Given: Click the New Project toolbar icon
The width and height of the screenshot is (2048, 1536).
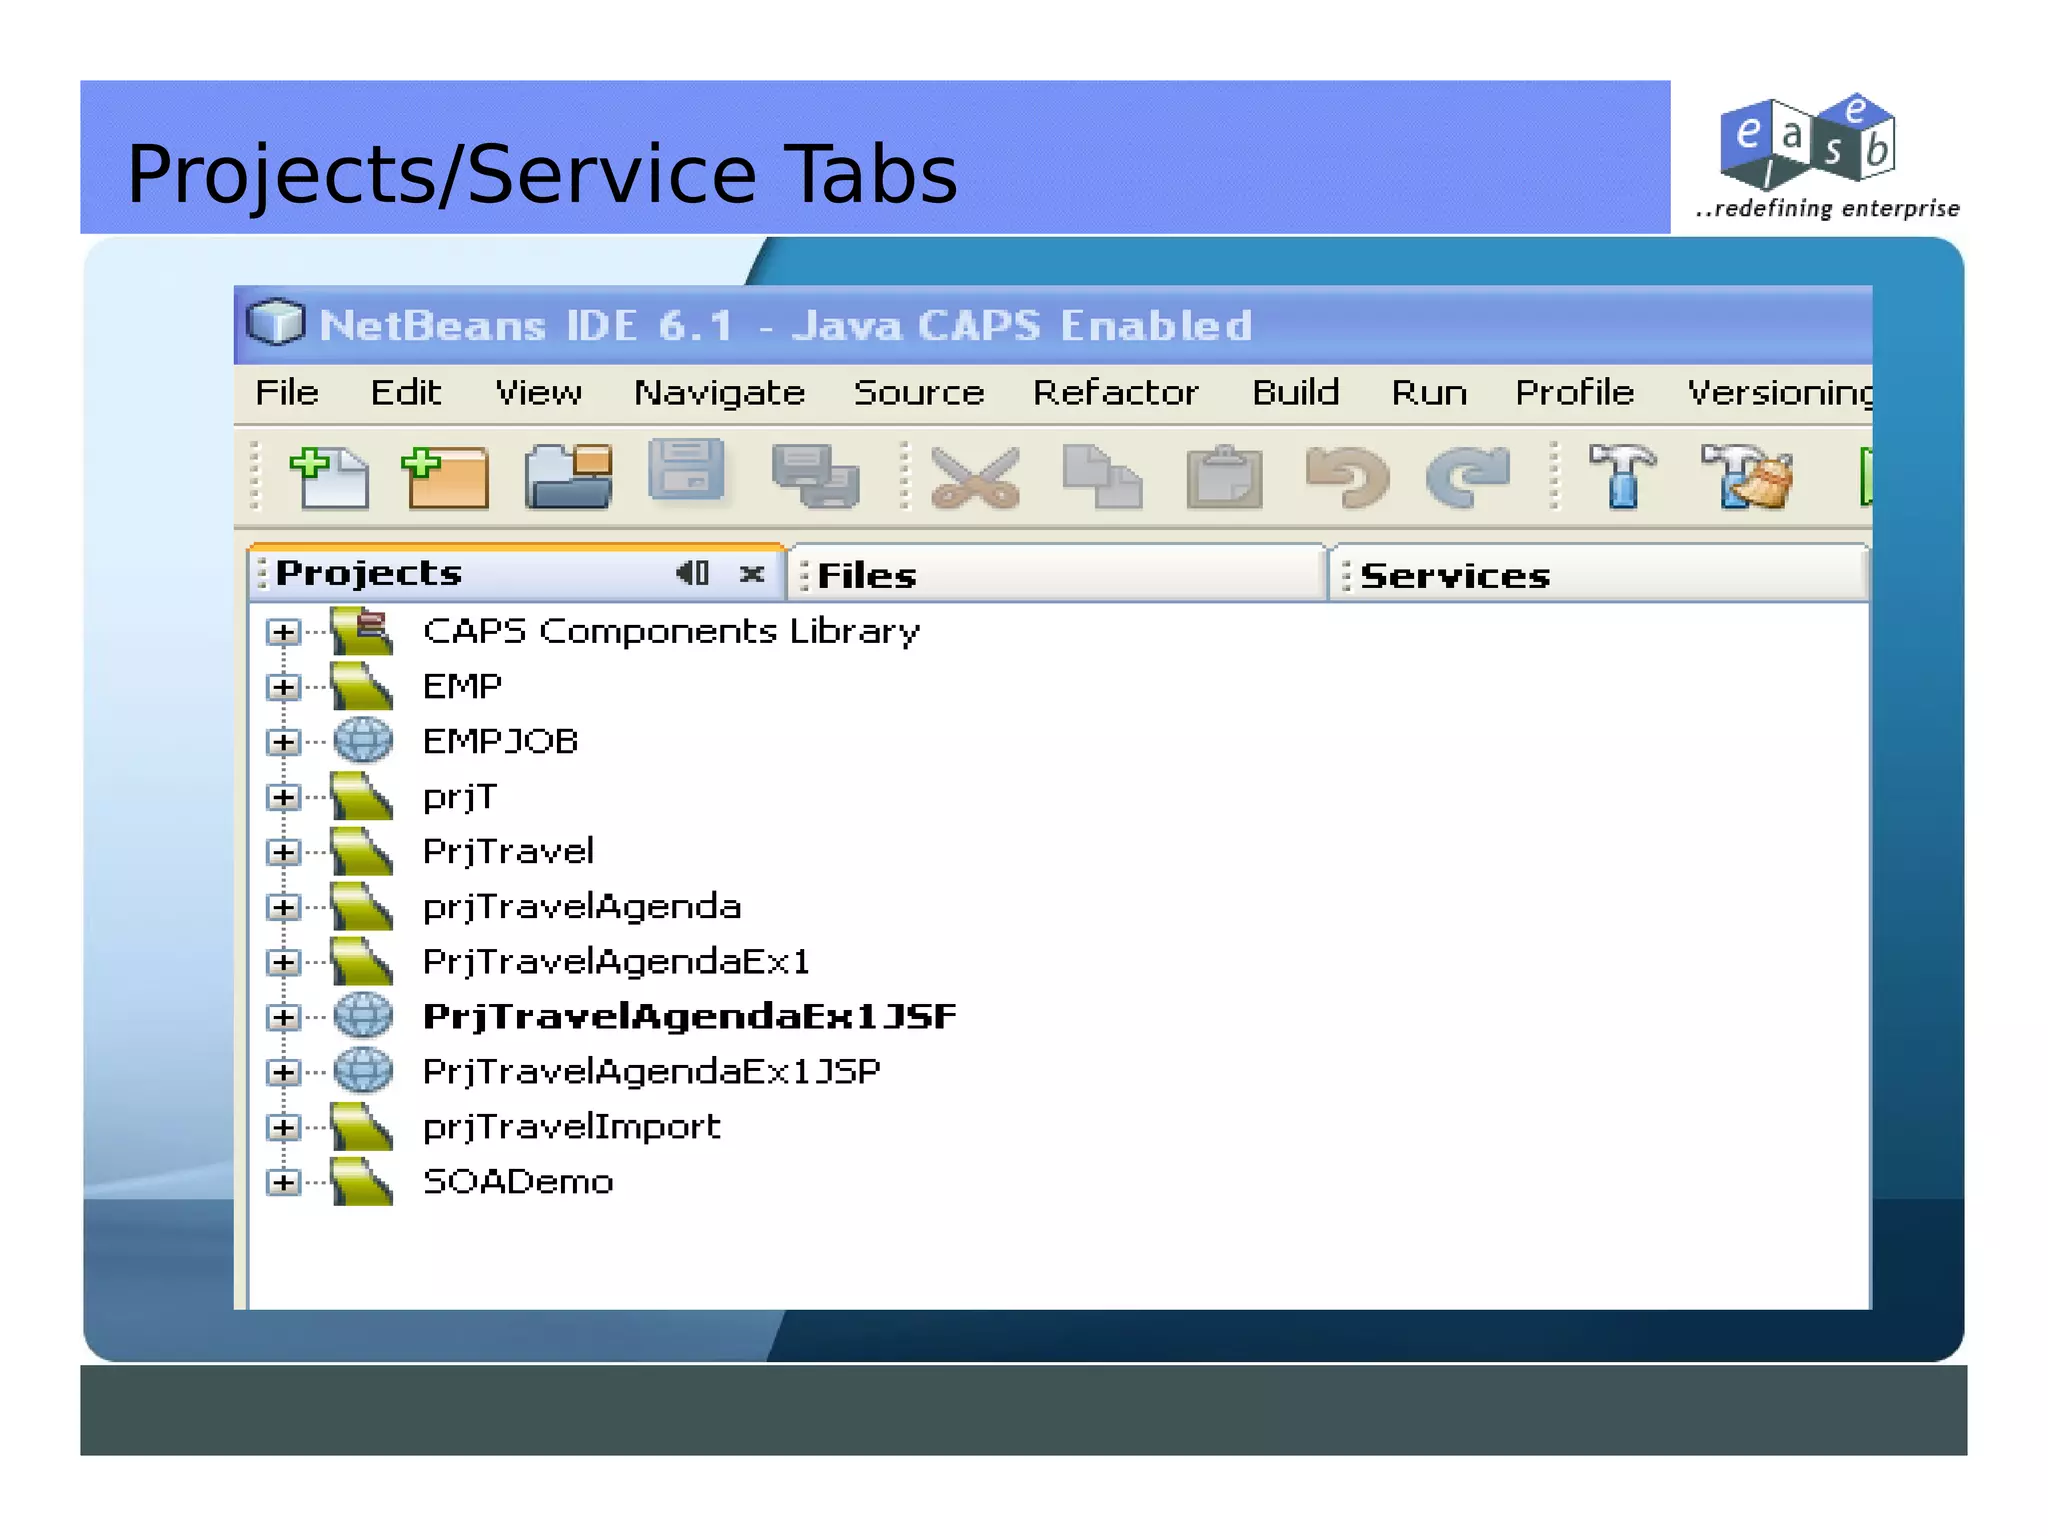Looking at the screenshot, I should tap(445, 478).
